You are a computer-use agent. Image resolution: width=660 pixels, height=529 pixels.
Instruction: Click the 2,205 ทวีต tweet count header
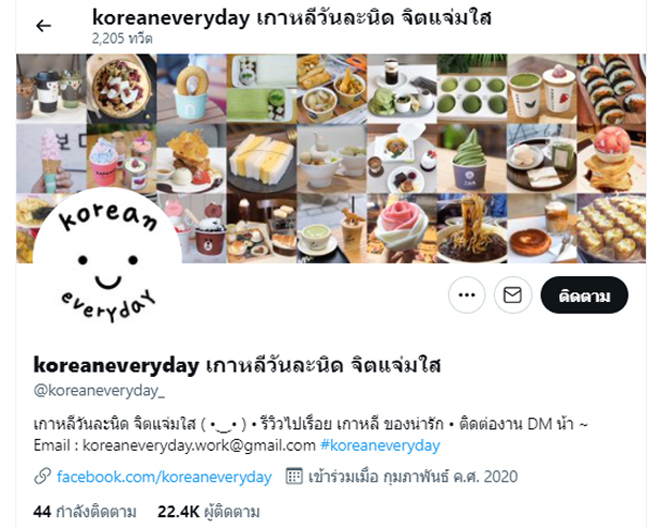(122, 39)
